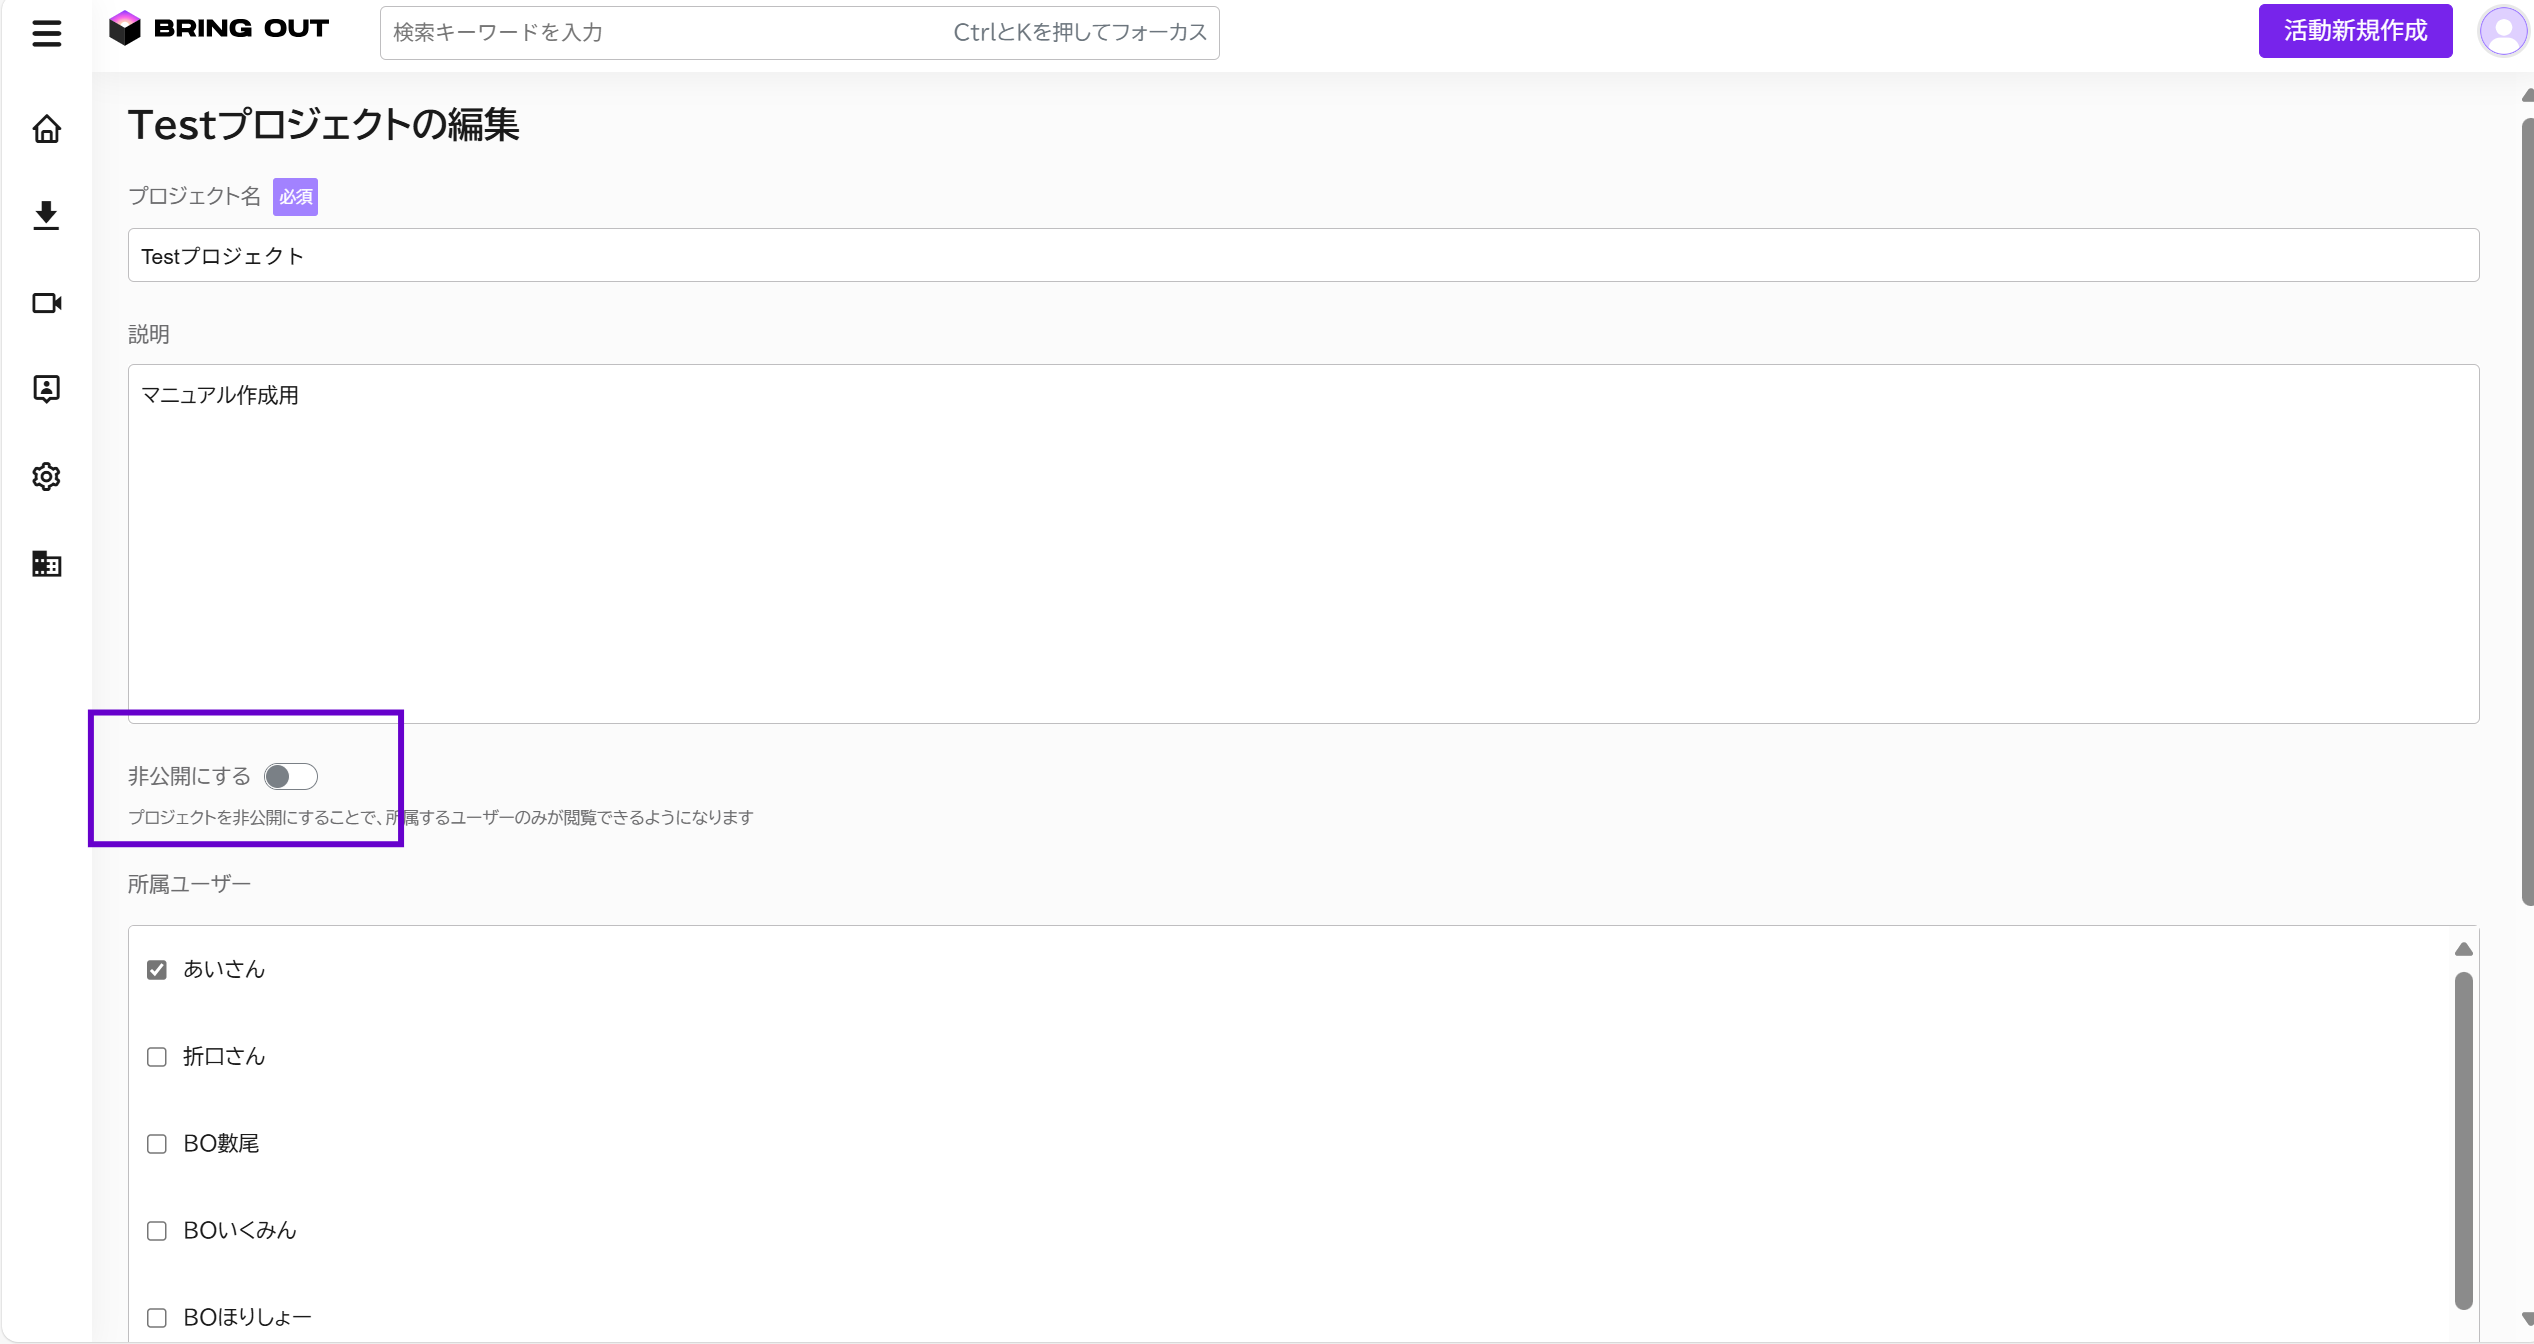Open the user avatar profile icon
The image size is (2534, 1344).
2503,32
